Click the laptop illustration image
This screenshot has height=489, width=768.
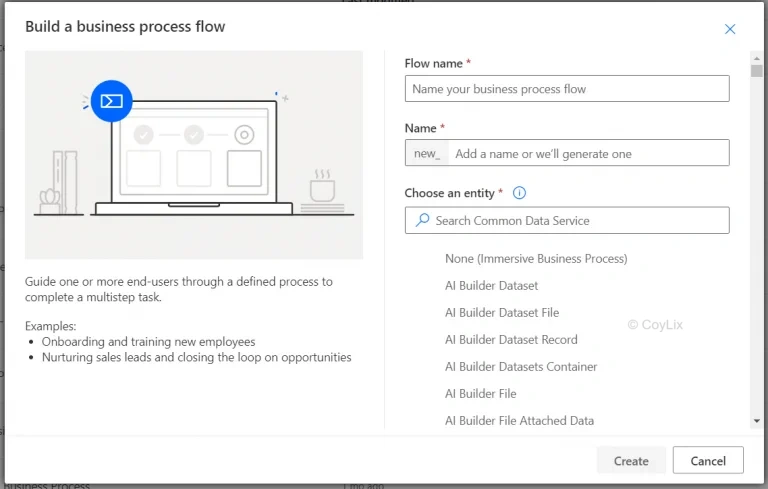(x=194, y=155)
